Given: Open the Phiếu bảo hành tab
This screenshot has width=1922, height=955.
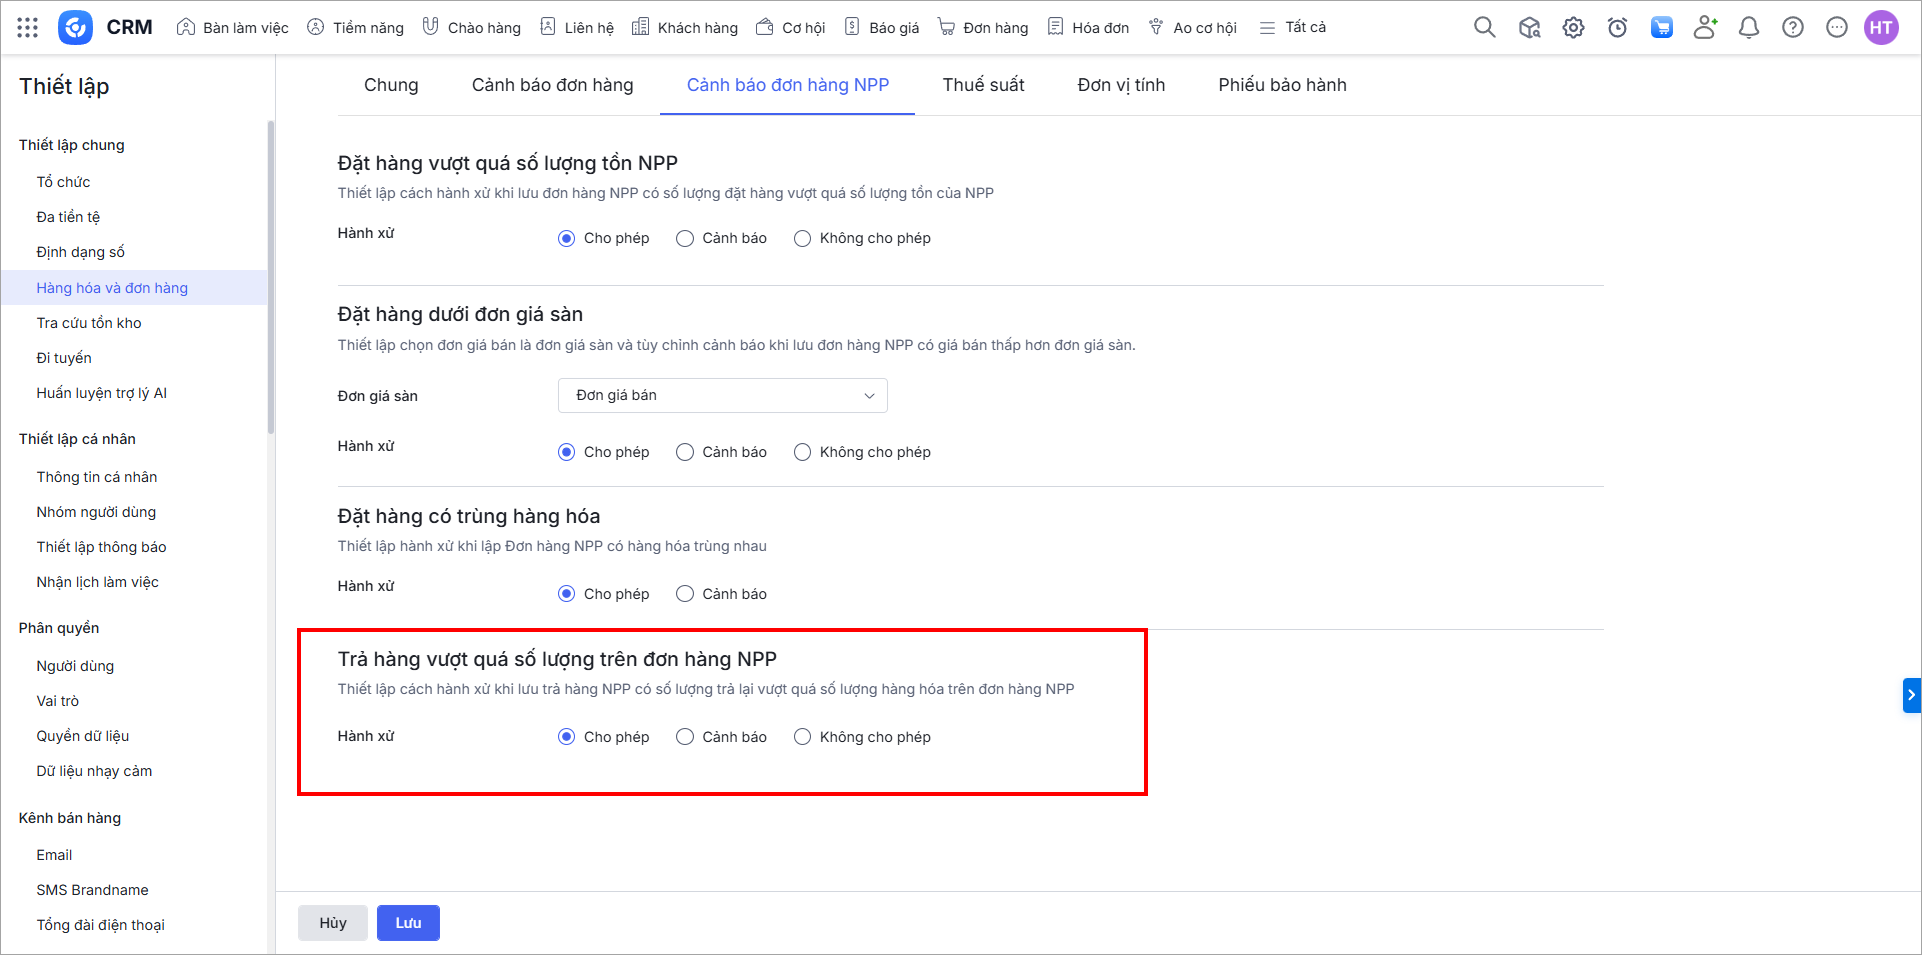Looking at the screenshot, I should coord(1282,86).
